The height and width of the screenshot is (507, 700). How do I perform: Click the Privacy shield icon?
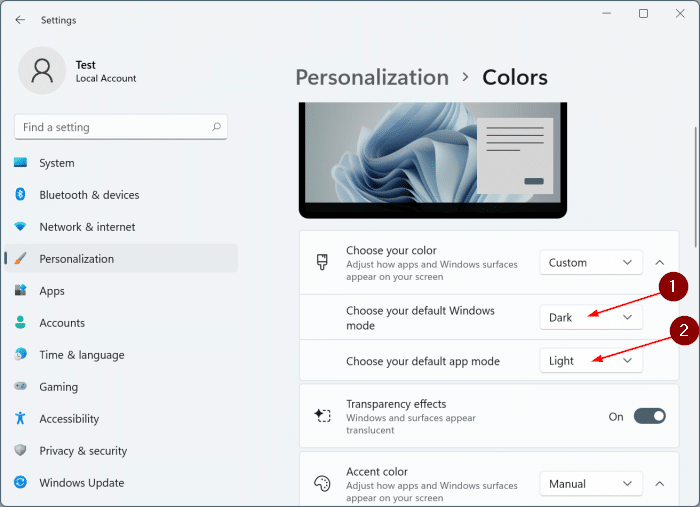click(x=20, y=450)
